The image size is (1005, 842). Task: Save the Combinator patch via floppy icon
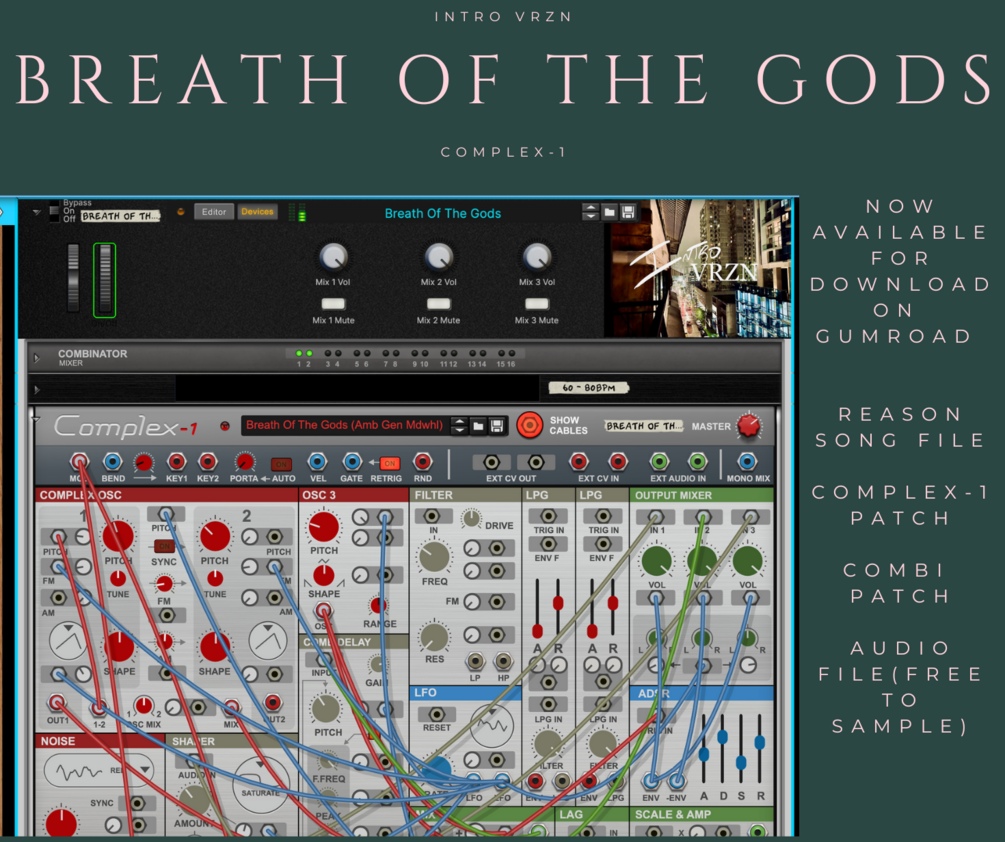click(628, 212)
